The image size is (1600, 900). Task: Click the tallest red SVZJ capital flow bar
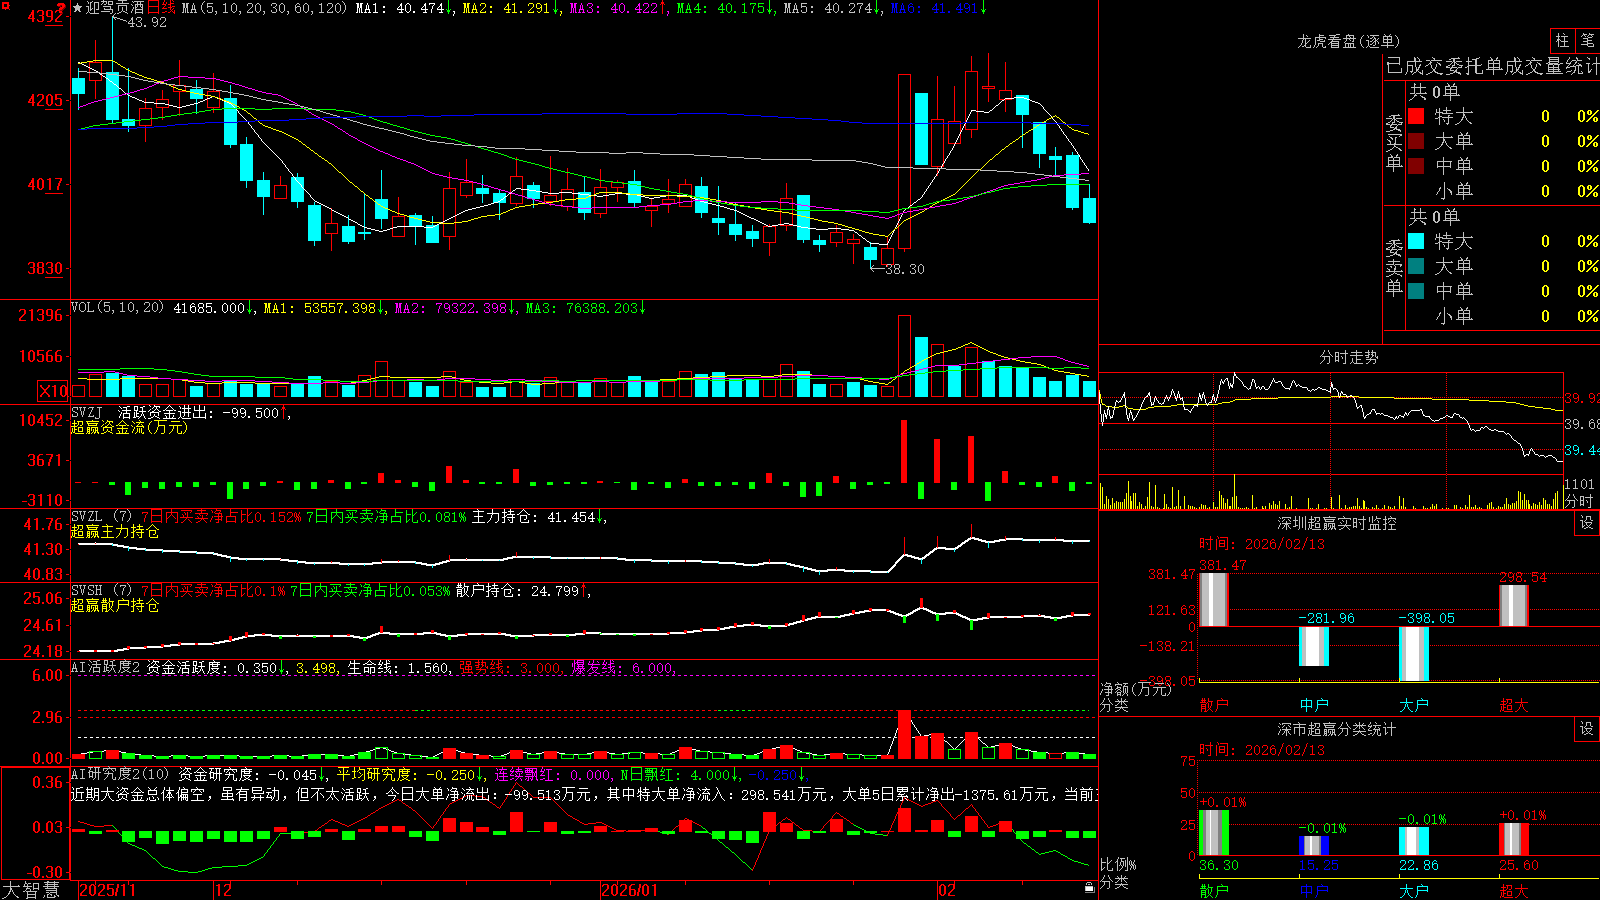(x=904, y=451)
